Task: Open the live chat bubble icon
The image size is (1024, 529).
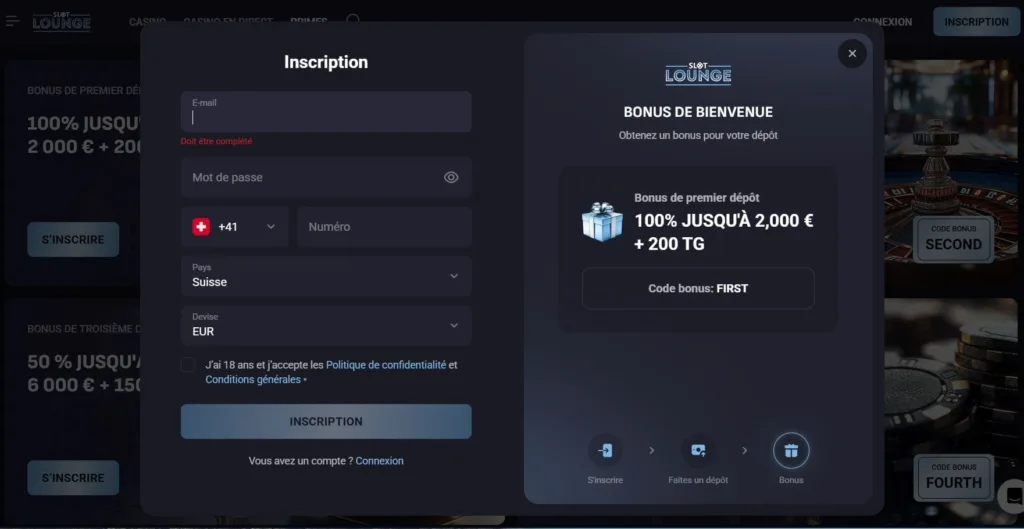Action: point(1012,494)
